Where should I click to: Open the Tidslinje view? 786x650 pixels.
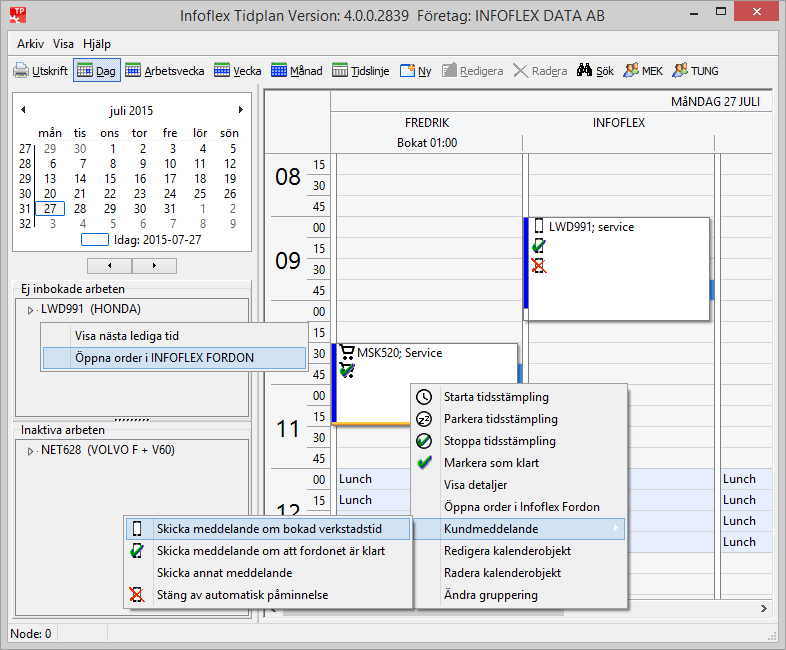(x=360, y=71)
